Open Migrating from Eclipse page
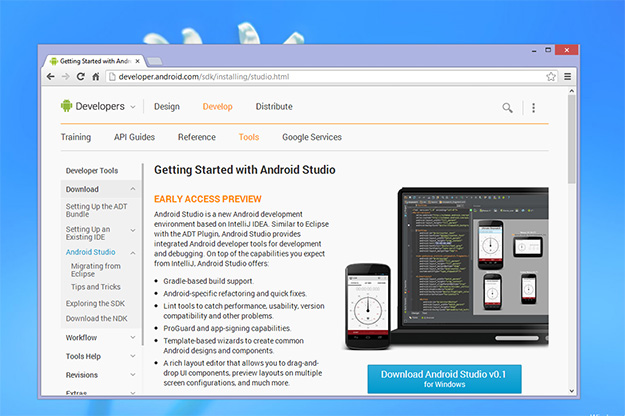Screen dimensions: 625x416 (96, 270)
